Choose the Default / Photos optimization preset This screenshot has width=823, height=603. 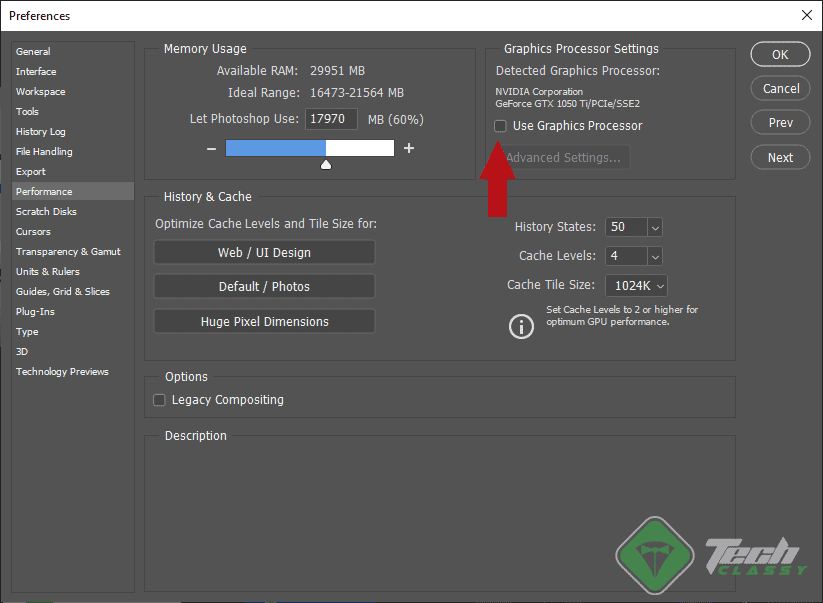(263, 286)
